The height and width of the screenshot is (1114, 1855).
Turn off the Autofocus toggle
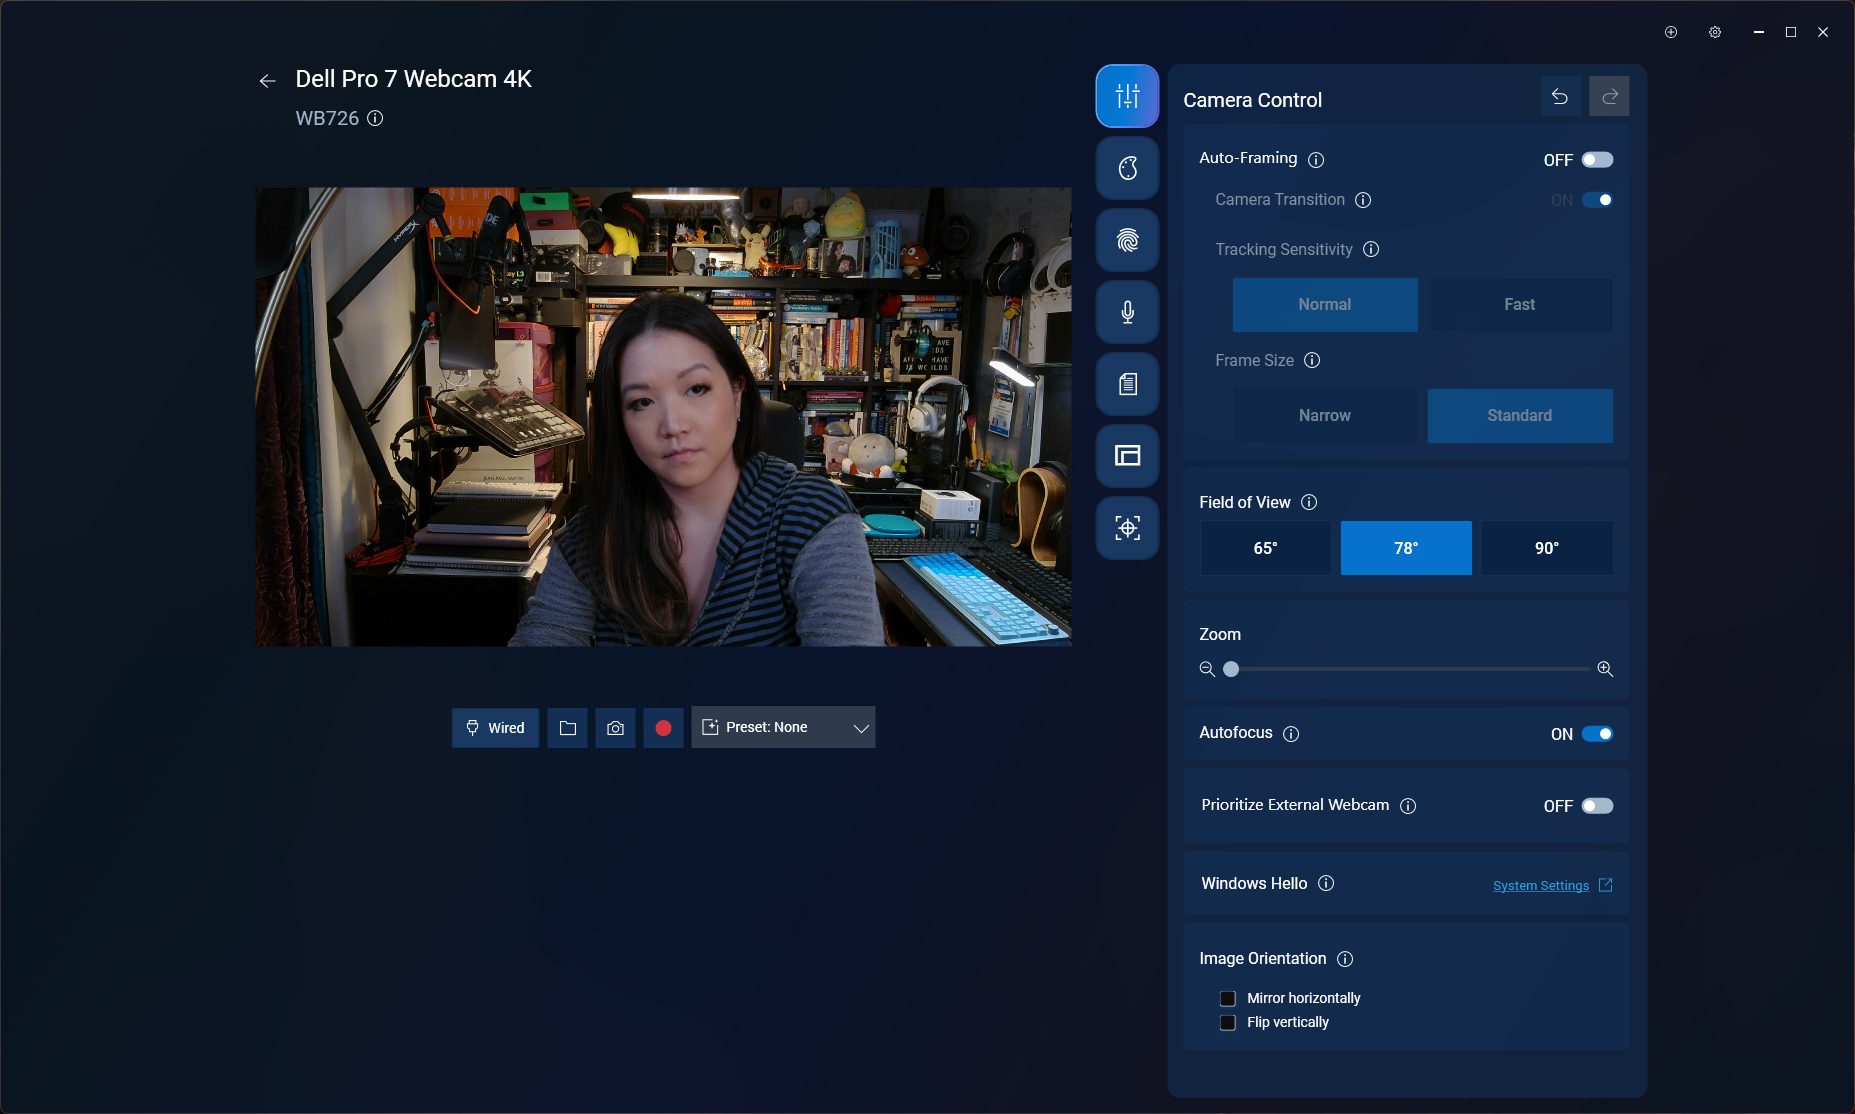pyautogui.click(x=1597, y=734)
